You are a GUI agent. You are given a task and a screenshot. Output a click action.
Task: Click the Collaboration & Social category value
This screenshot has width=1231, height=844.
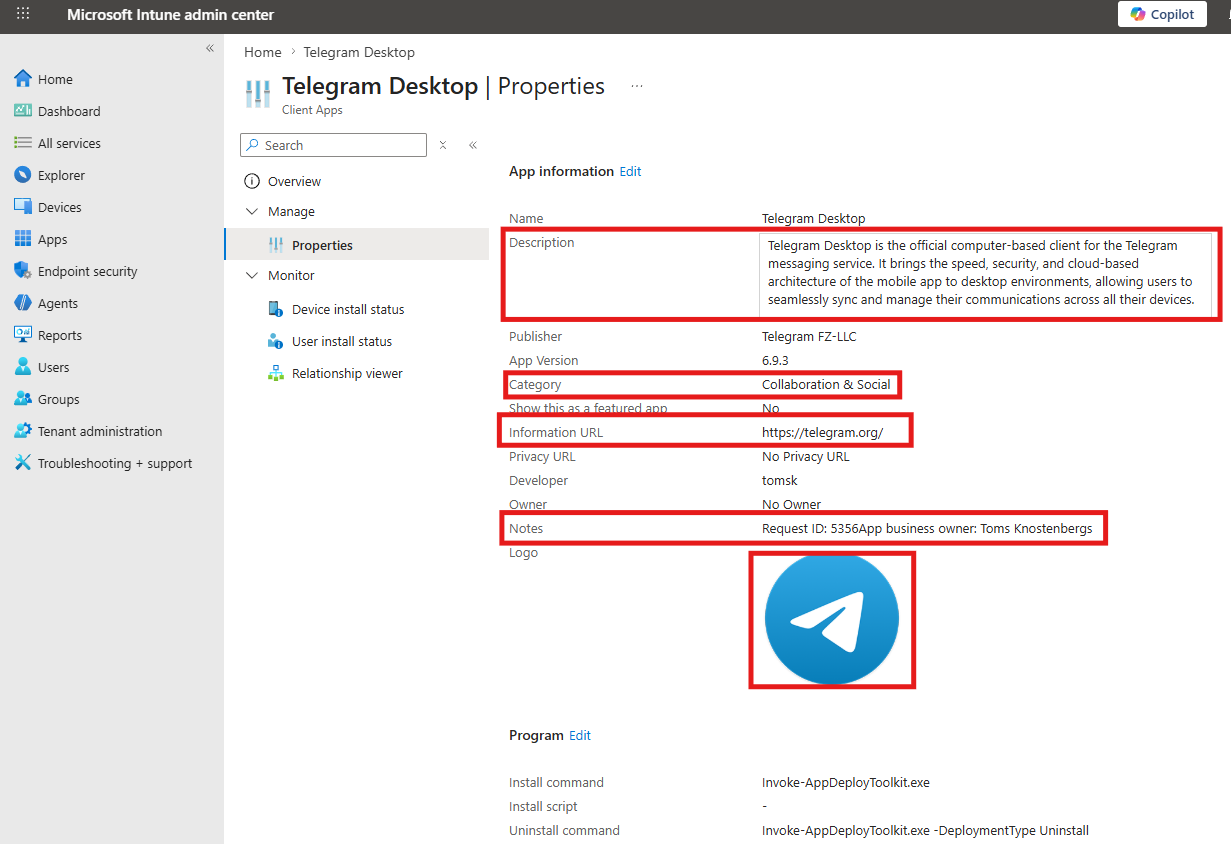[826, 384]
